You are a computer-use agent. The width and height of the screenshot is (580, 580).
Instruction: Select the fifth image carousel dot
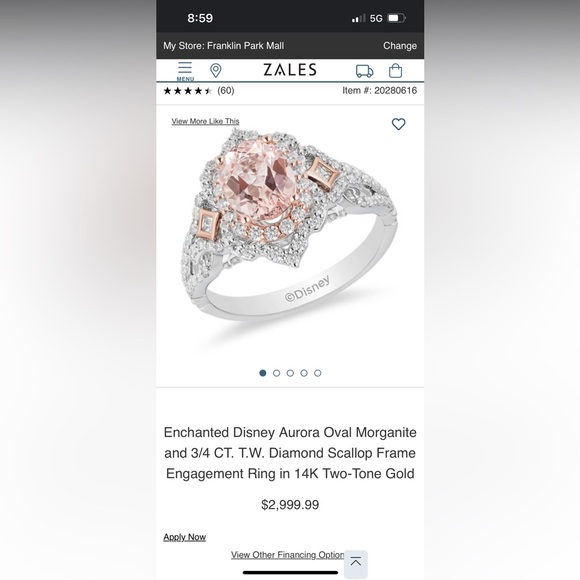pyautogui.click(x=318, y=373)
